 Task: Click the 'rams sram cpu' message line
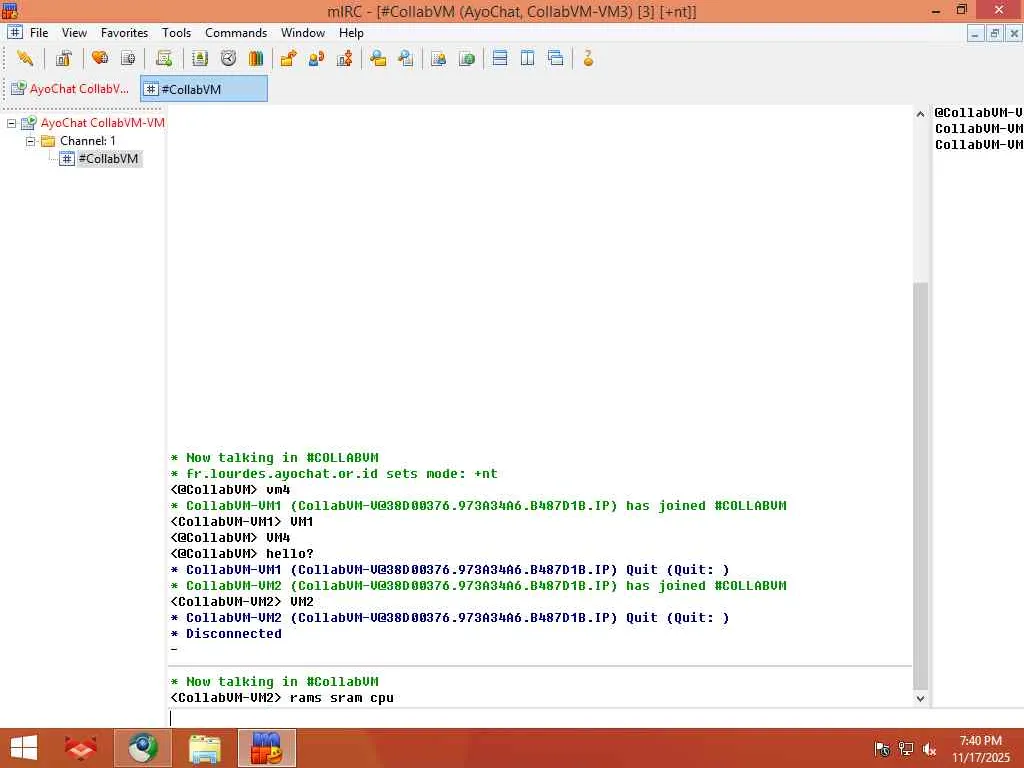(281, 697)
